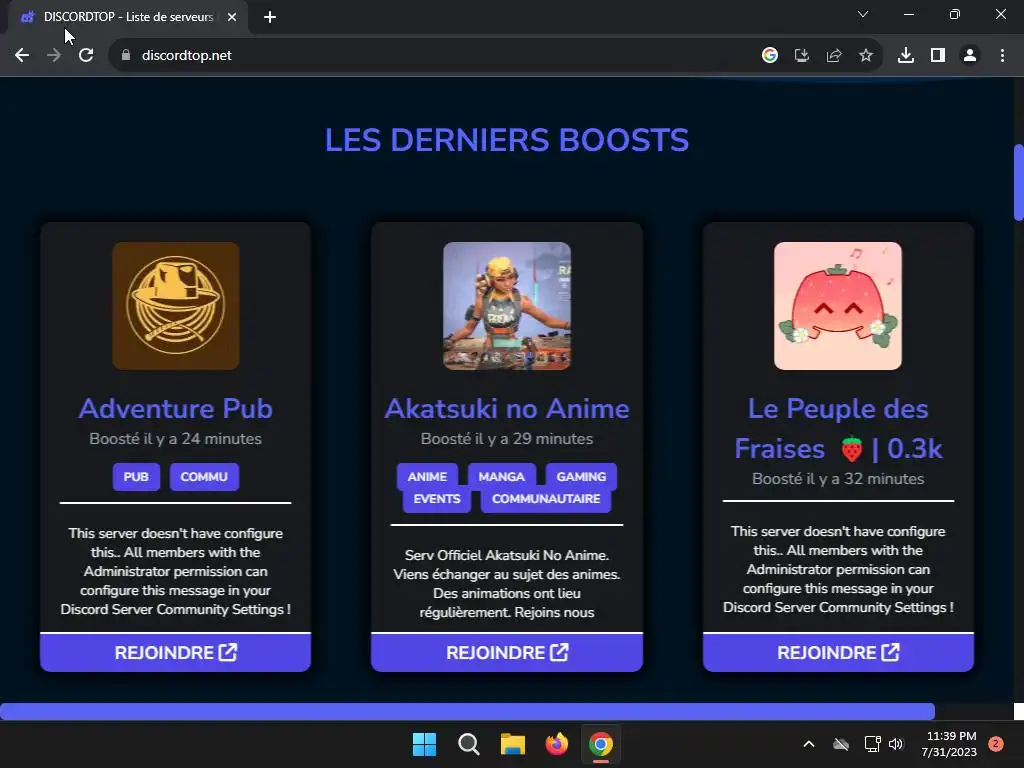Open a new browser tab
Screen dimensions: 1024x768
270,17
